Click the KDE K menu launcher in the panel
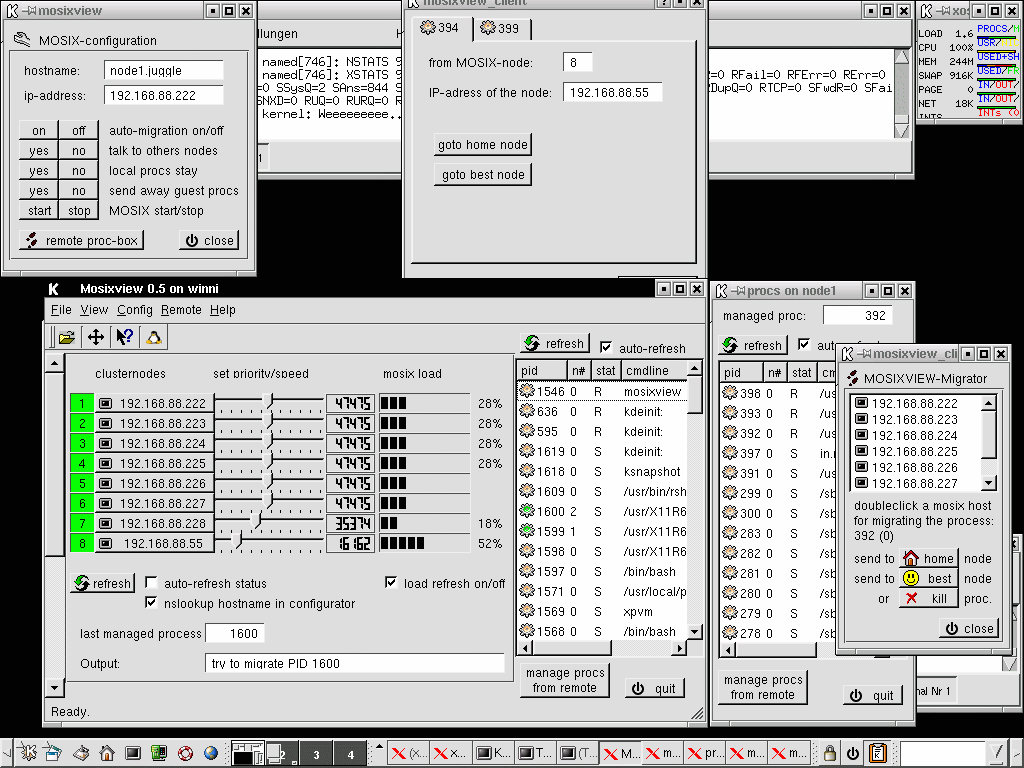Screen dimensions: 1024x768 click(27, 753)
